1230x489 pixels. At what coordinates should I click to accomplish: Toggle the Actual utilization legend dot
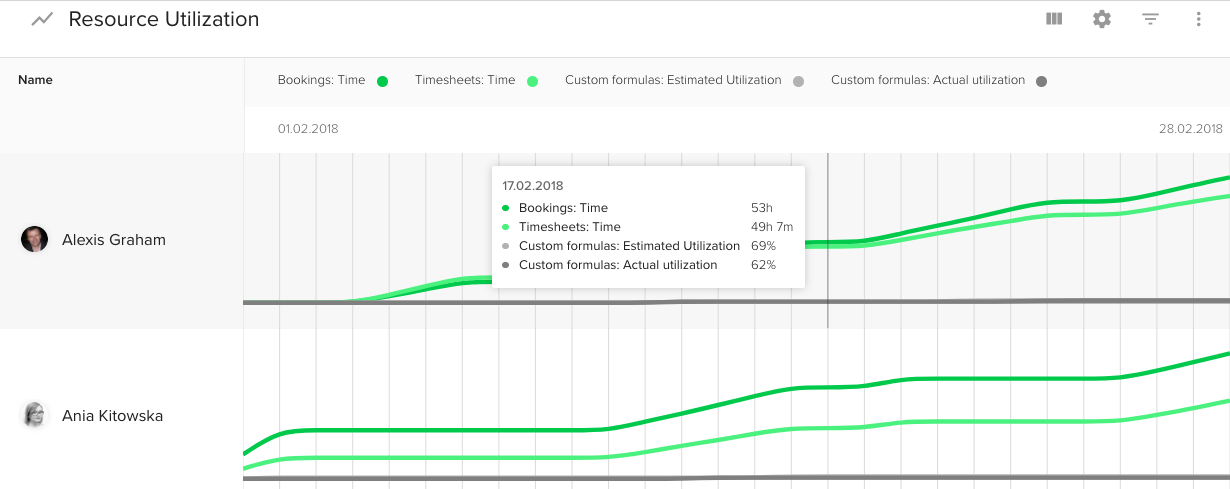point(1041,81)
